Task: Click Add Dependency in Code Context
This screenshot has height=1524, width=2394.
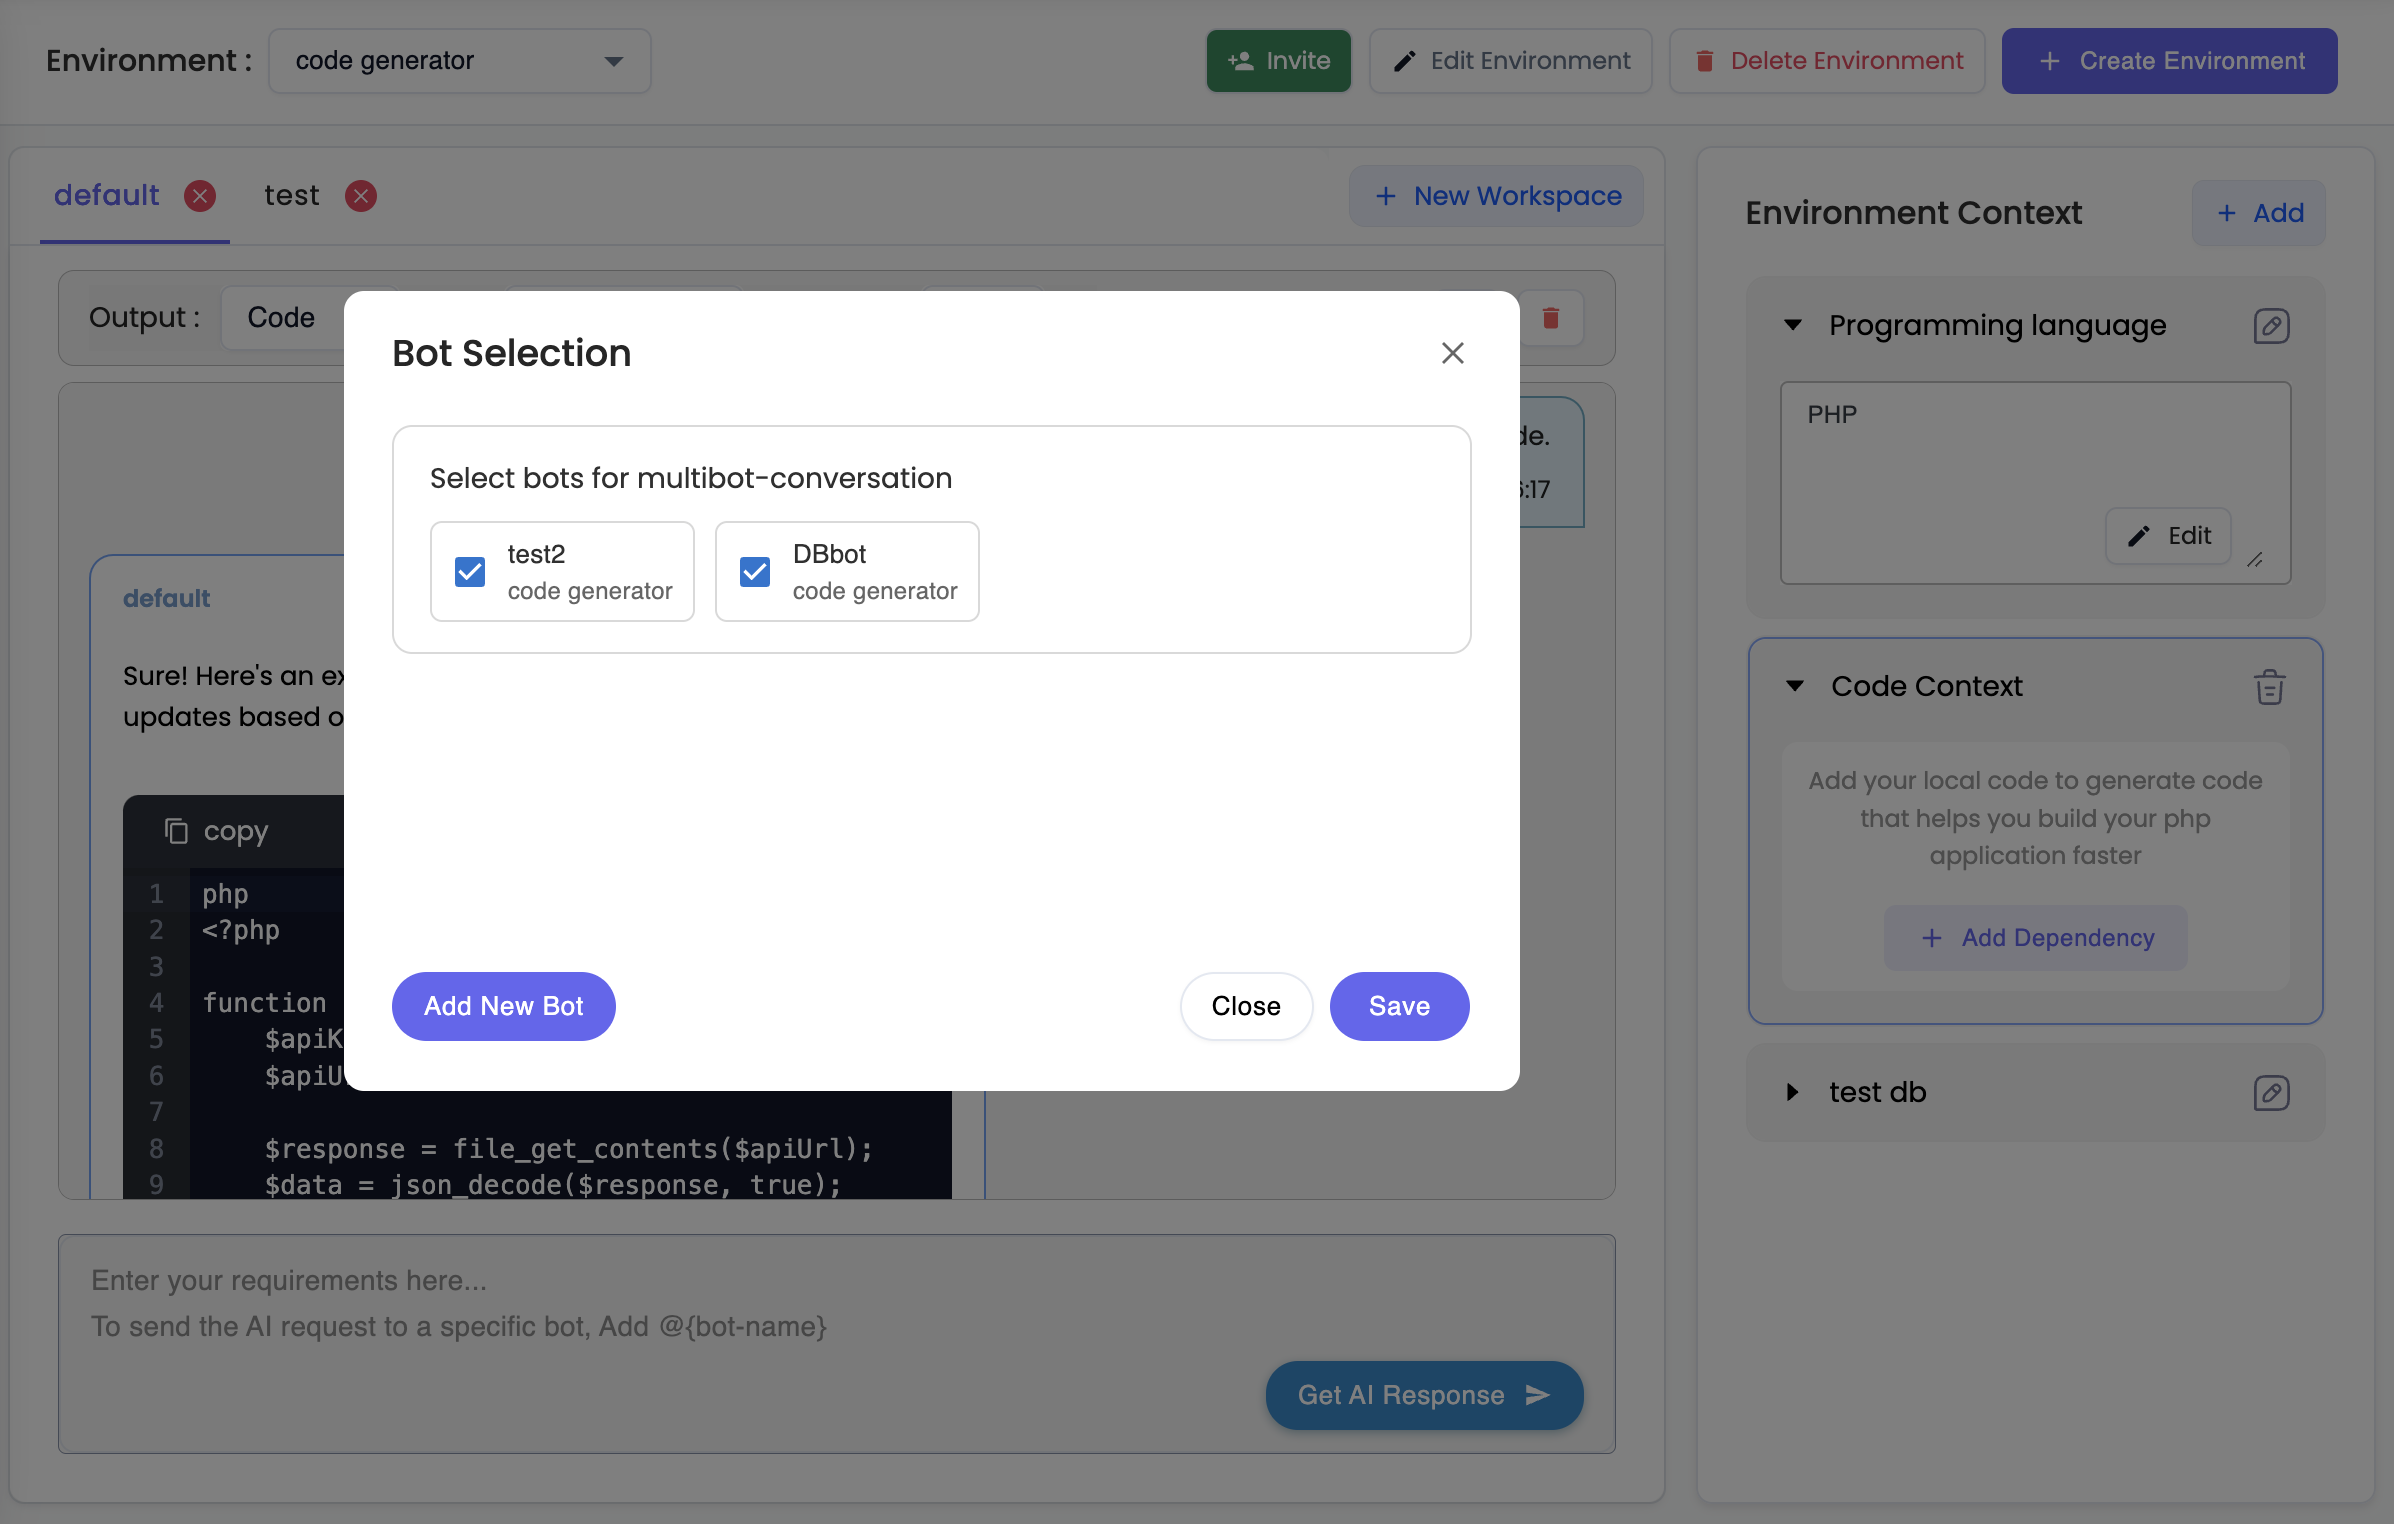Action: [x=2034, y=938]
